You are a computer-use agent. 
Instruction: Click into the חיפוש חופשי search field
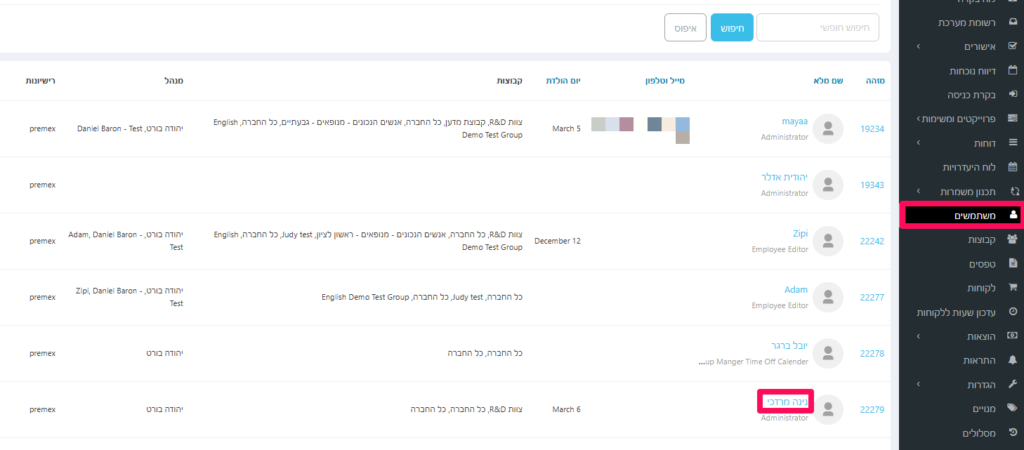817,27
